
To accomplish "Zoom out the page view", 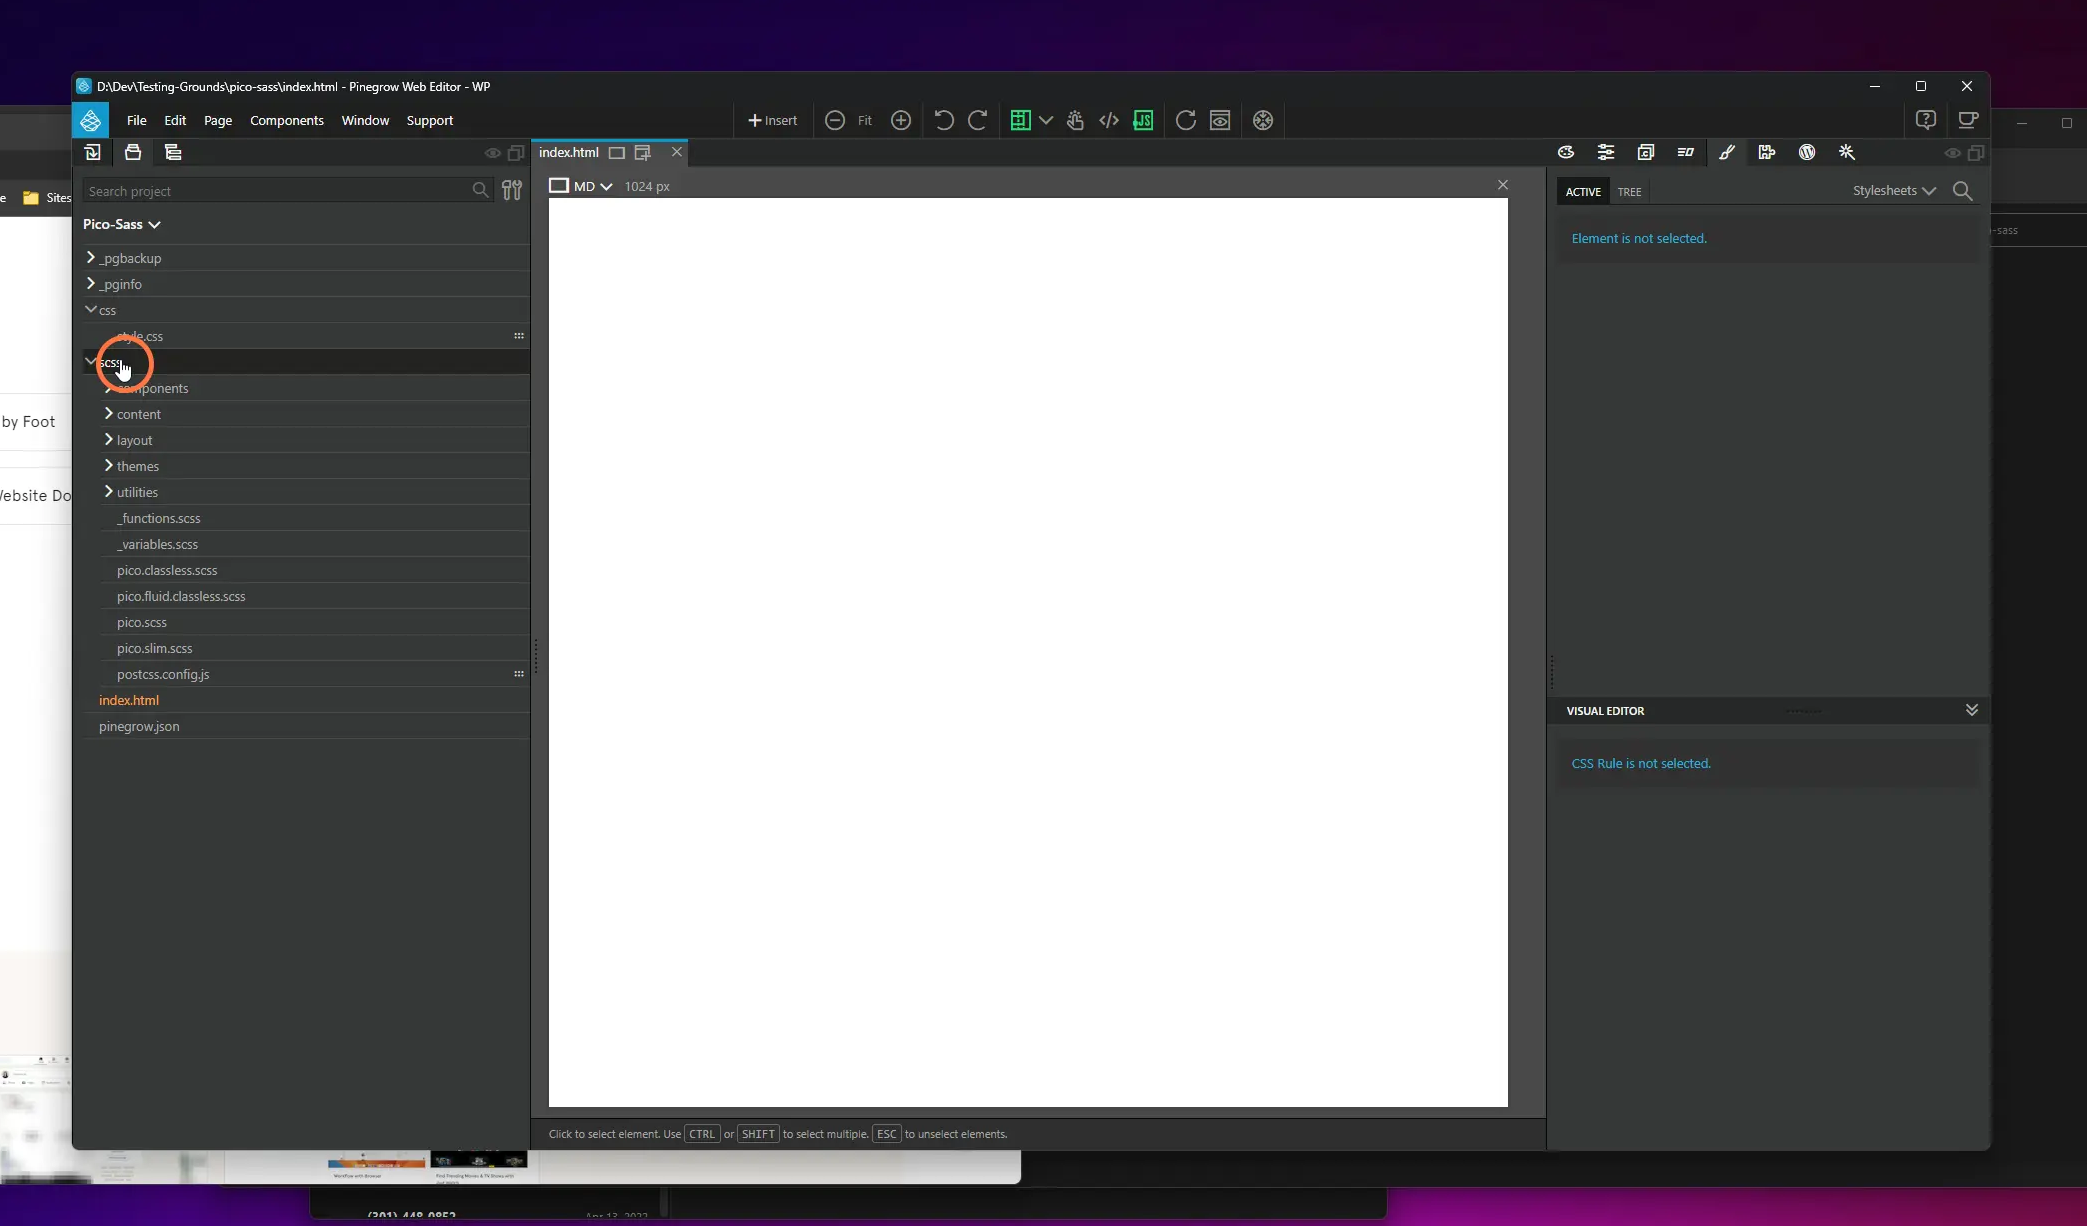I will (834, 120).
